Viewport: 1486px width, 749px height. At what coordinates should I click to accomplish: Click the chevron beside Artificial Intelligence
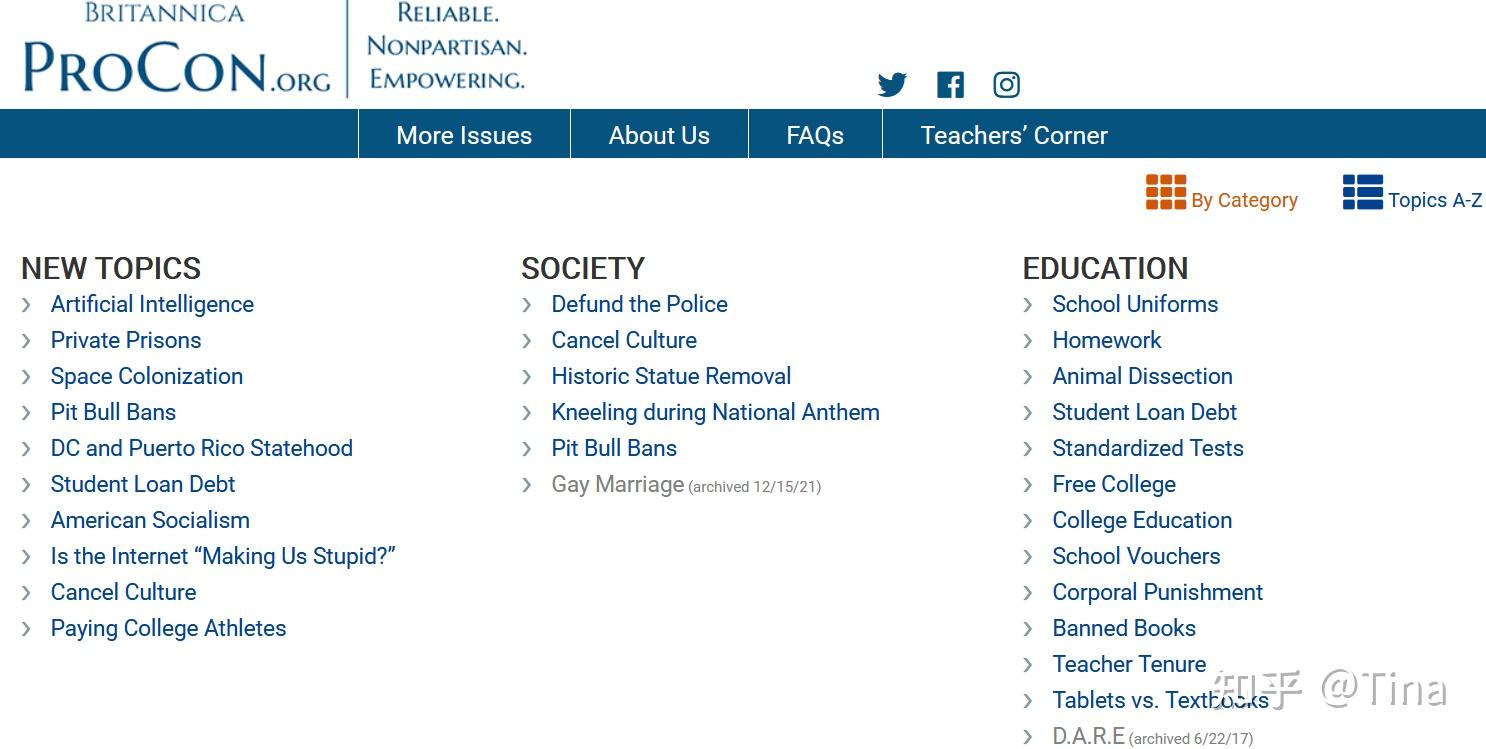coord(27,305)
